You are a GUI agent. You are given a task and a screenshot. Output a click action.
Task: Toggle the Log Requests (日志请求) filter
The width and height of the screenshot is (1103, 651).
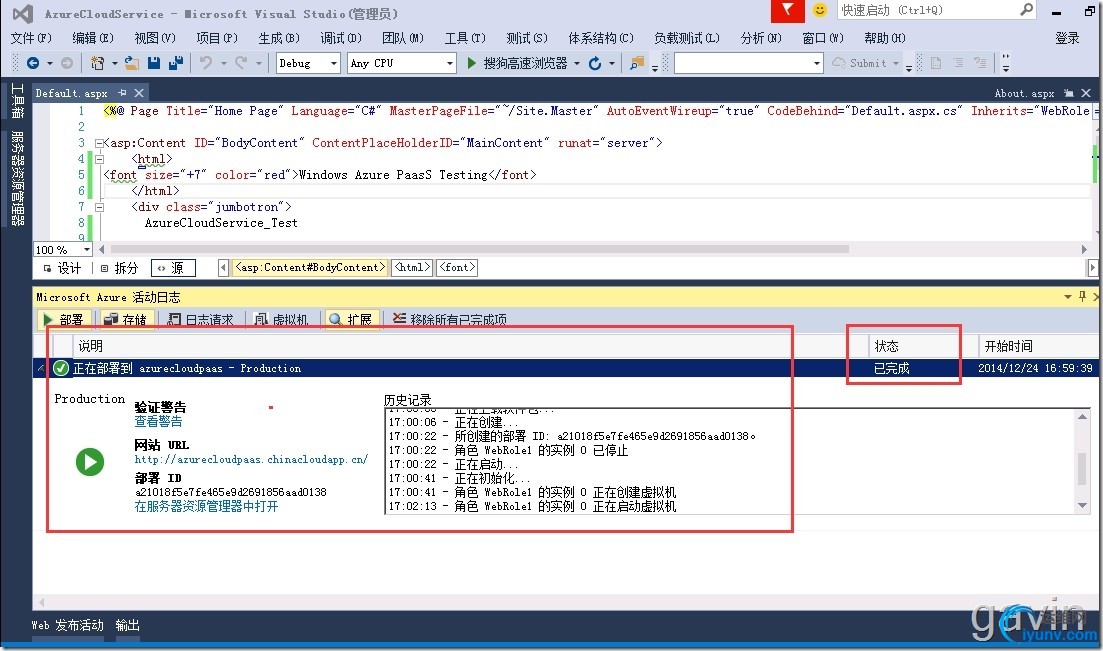[x=200, y=320]
